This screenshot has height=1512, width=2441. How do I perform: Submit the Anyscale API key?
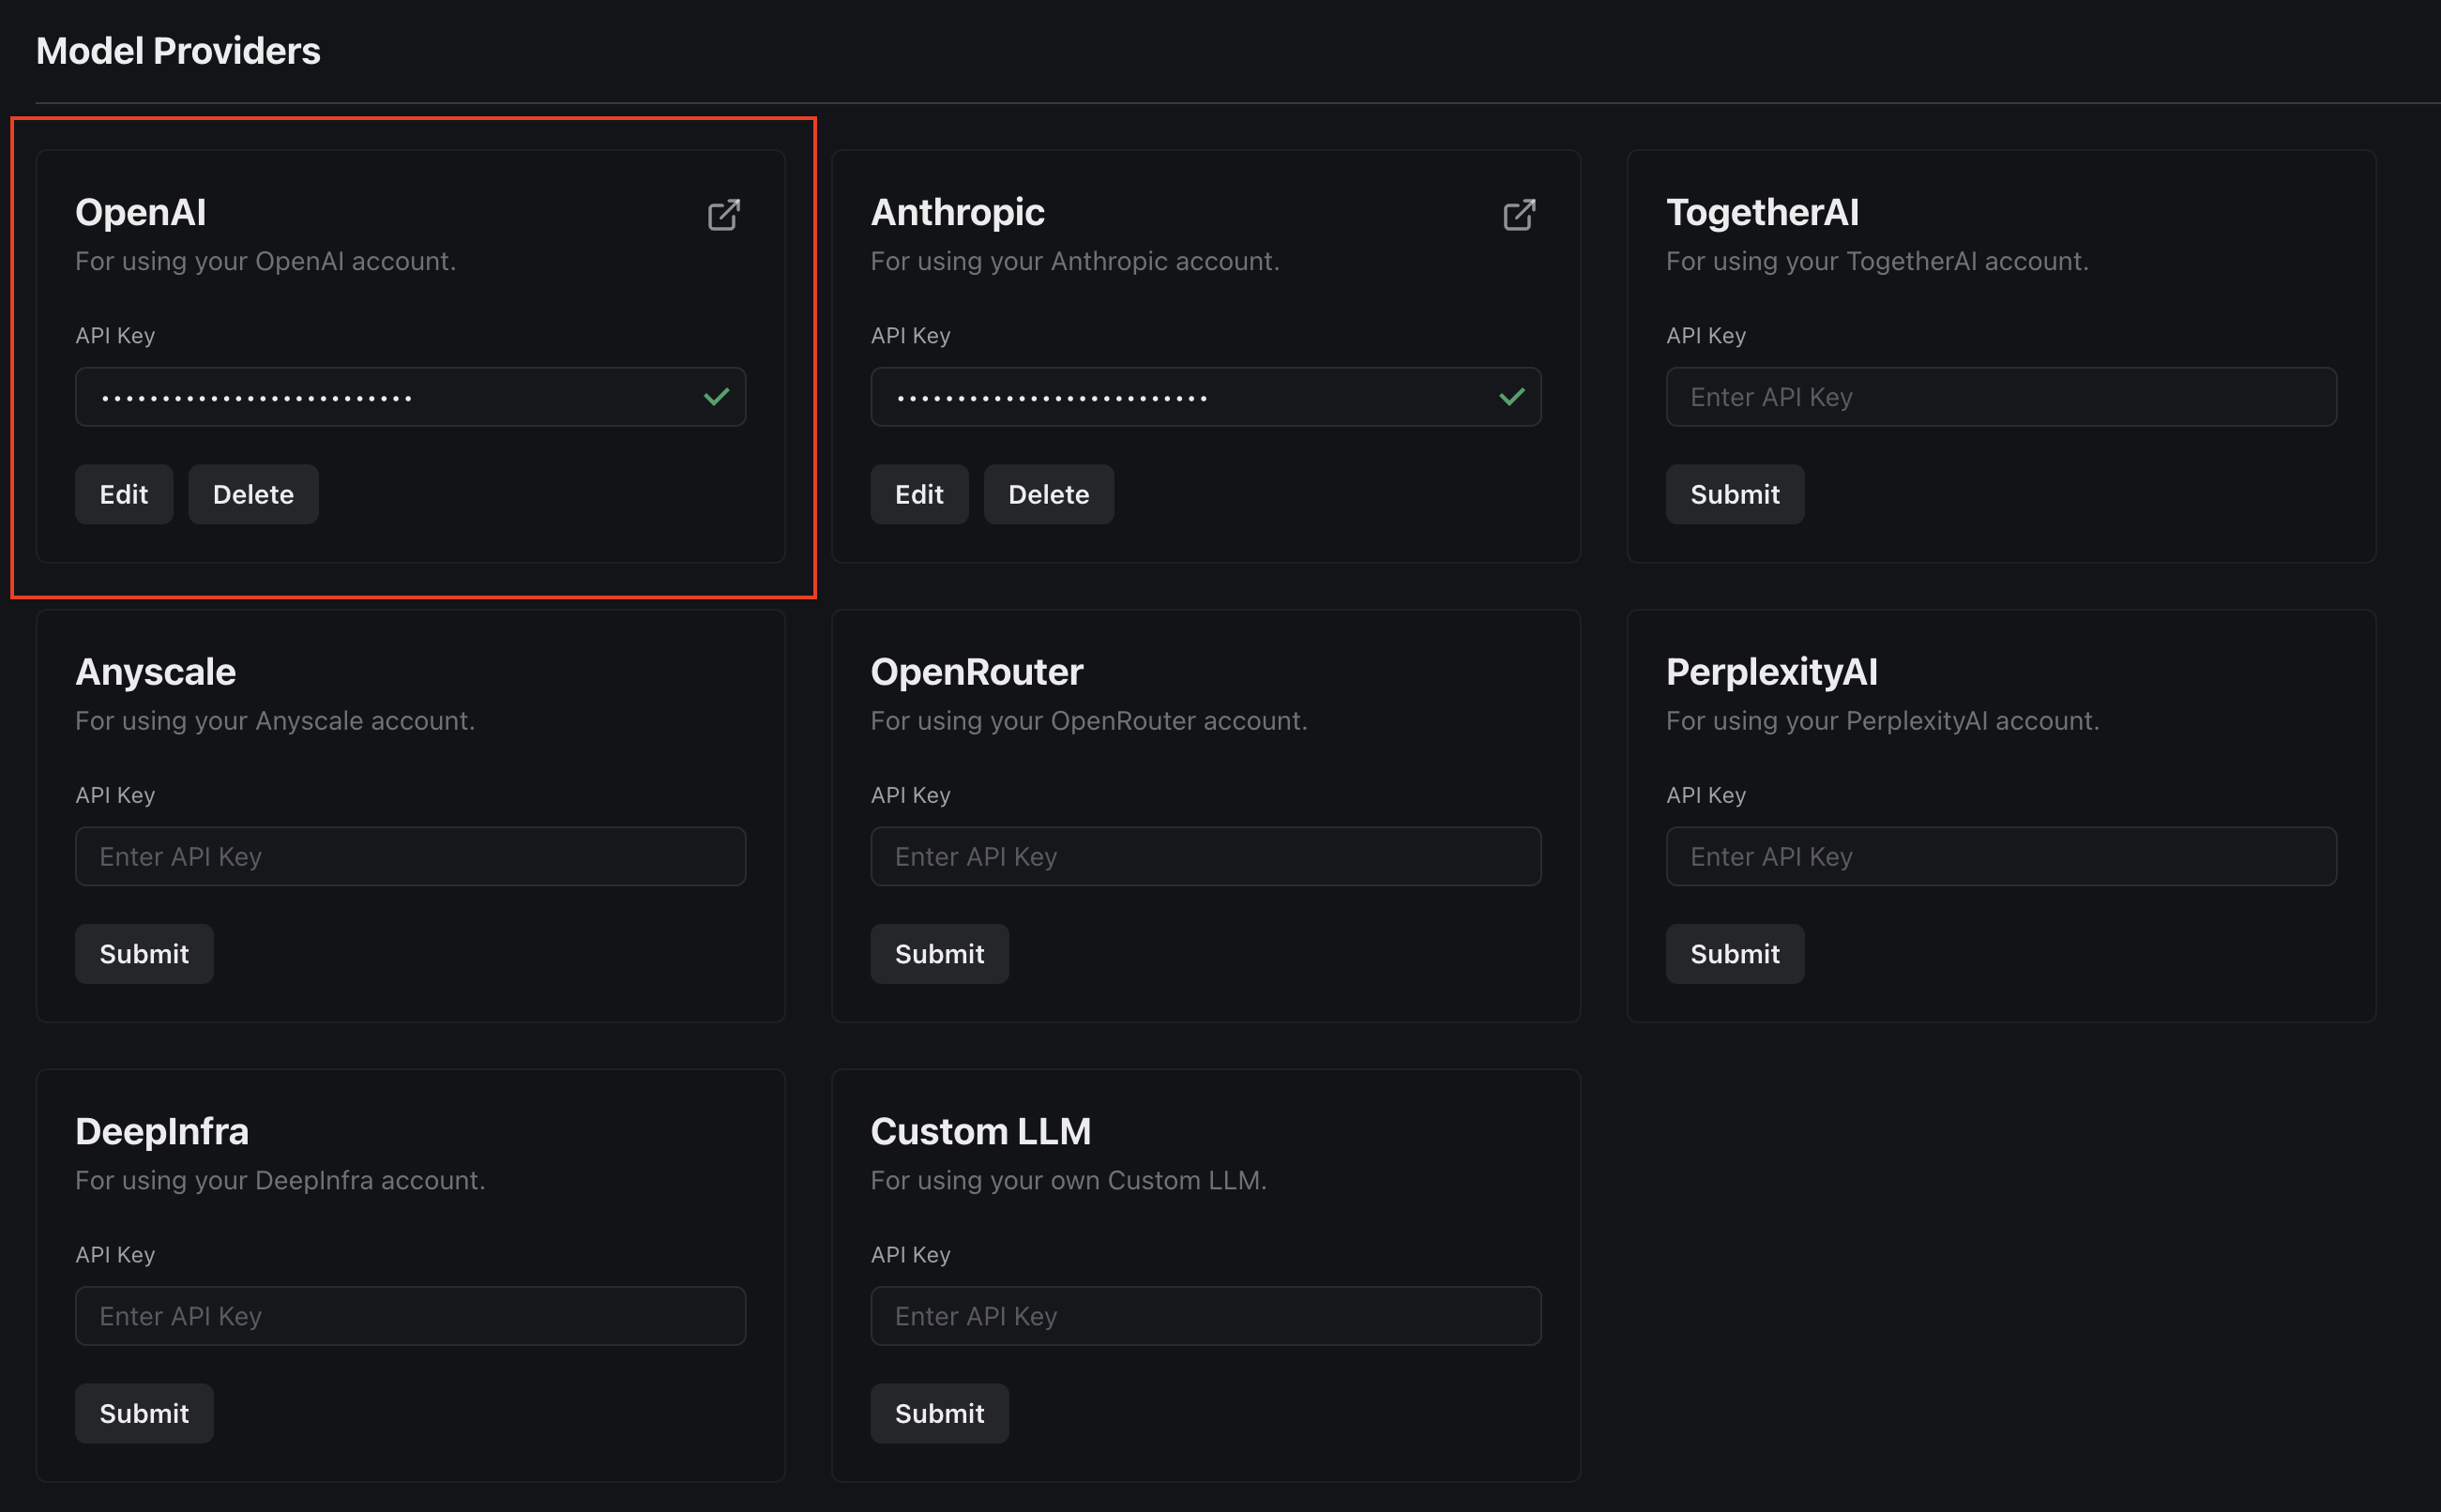(x=144, y=953)
